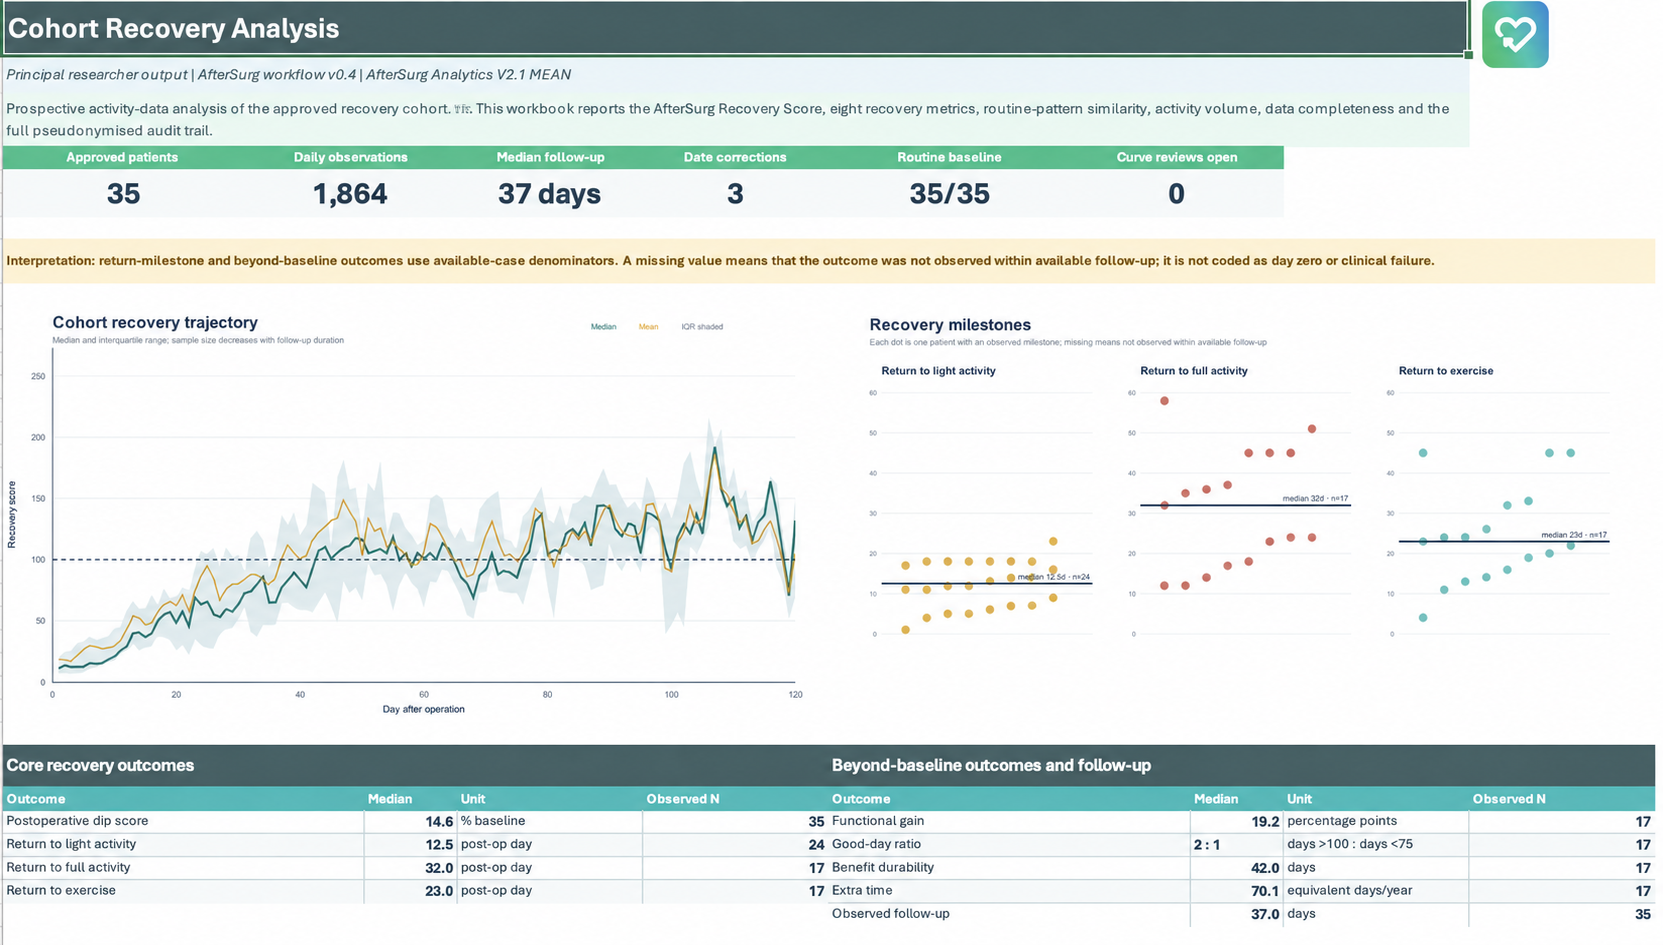Click the 'Principal researcher output' subtitle line

click(x=289, y=74)
